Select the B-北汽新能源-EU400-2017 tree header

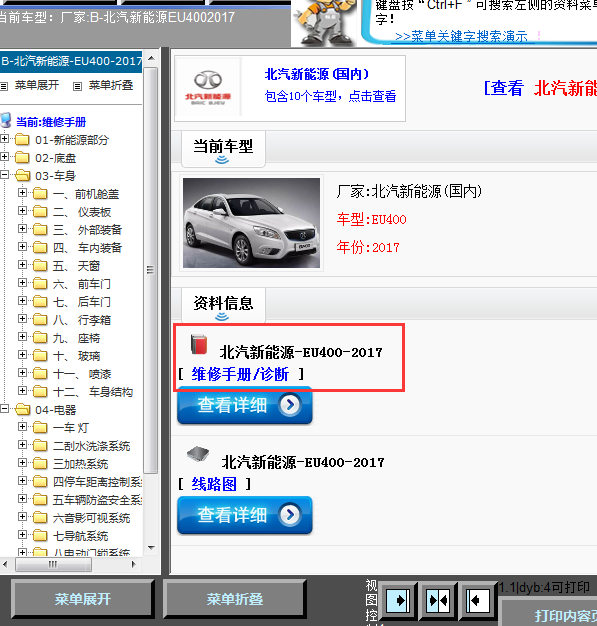click(71, 61)
